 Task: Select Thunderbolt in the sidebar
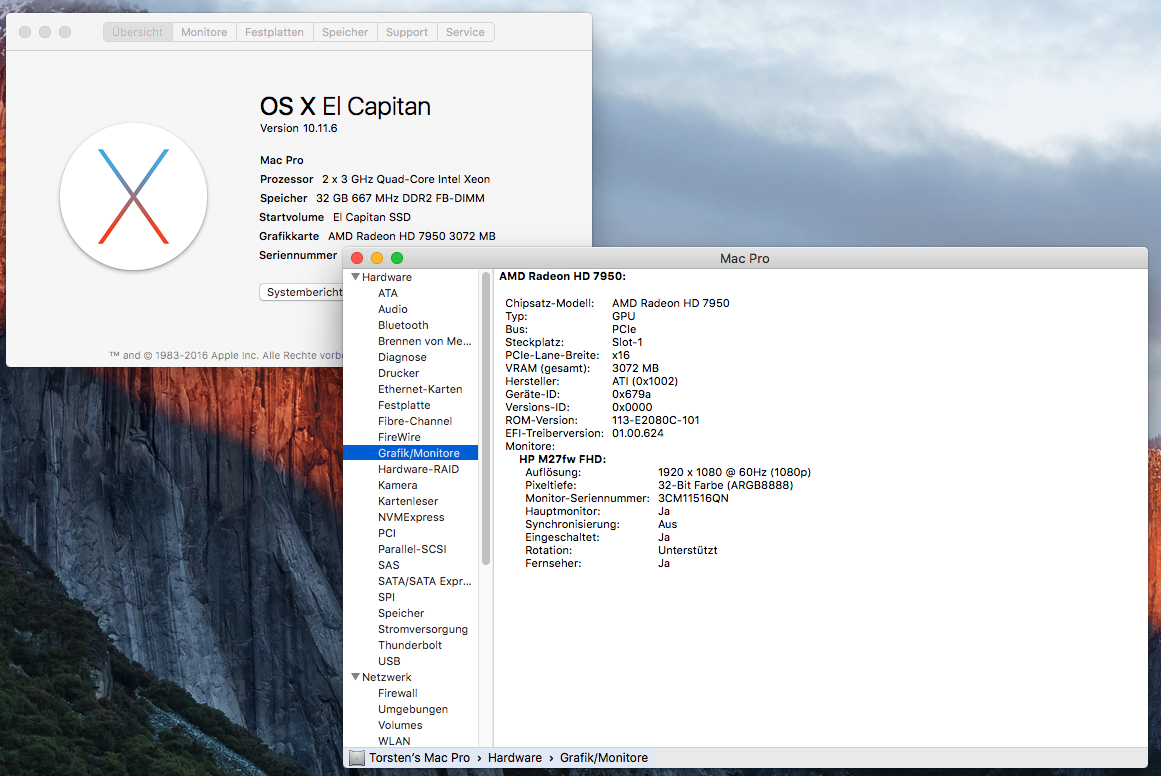coord(410,645)
